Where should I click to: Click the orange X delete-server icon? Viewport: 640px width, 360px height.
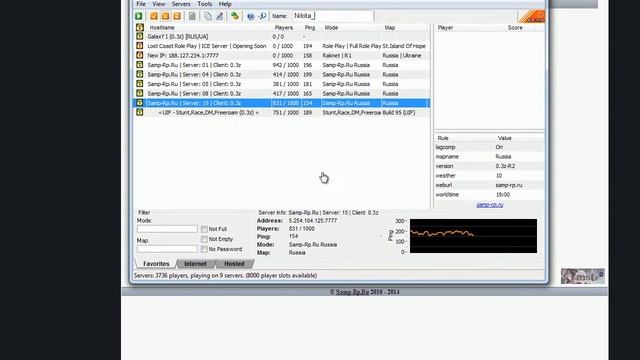(x=165, y=16)
